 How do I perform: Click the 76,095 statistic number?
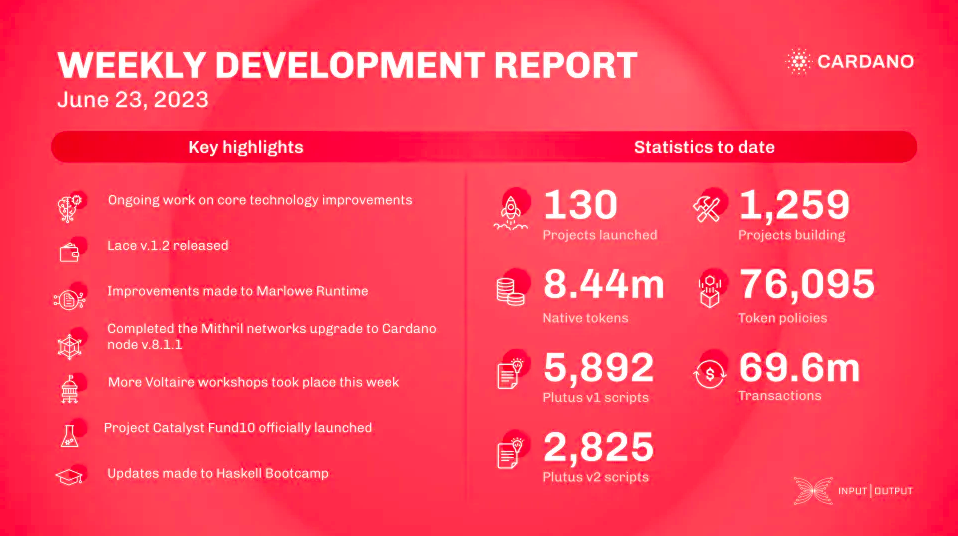click(x=807, y=285)
